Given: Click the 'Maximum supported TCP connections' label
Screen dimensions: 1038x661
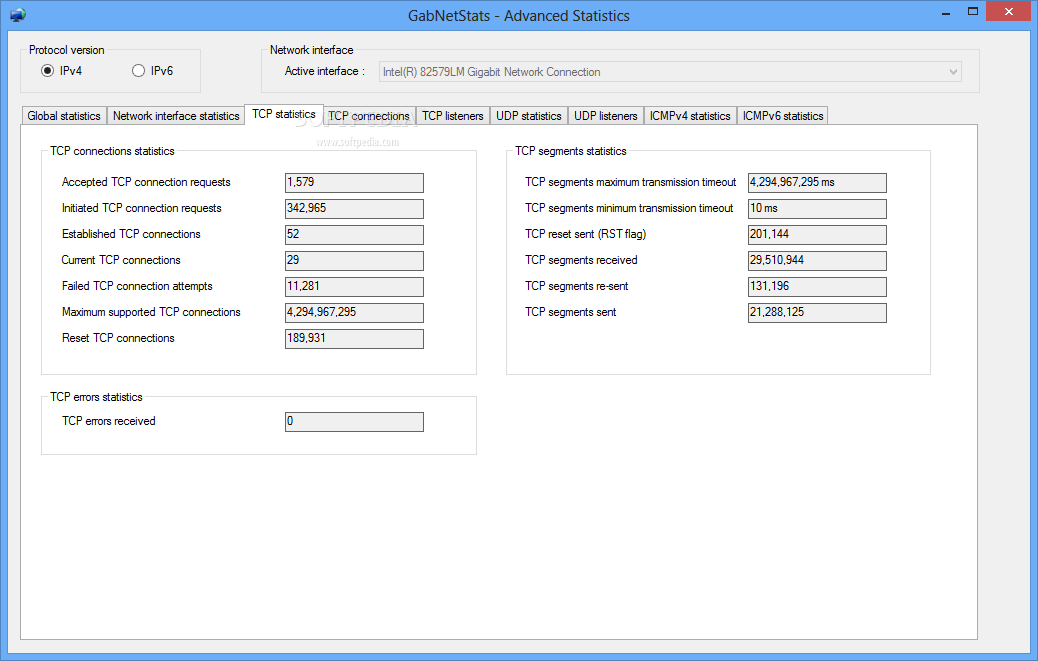Looking at the screenshot, I should (x=151, y=312).
